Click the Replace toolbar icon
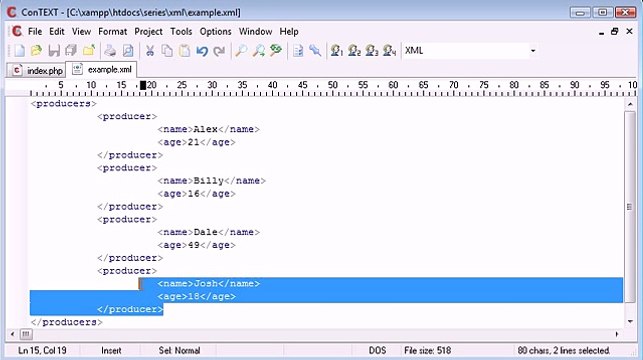Screen dimensions: 643x360 pos(276,51)
